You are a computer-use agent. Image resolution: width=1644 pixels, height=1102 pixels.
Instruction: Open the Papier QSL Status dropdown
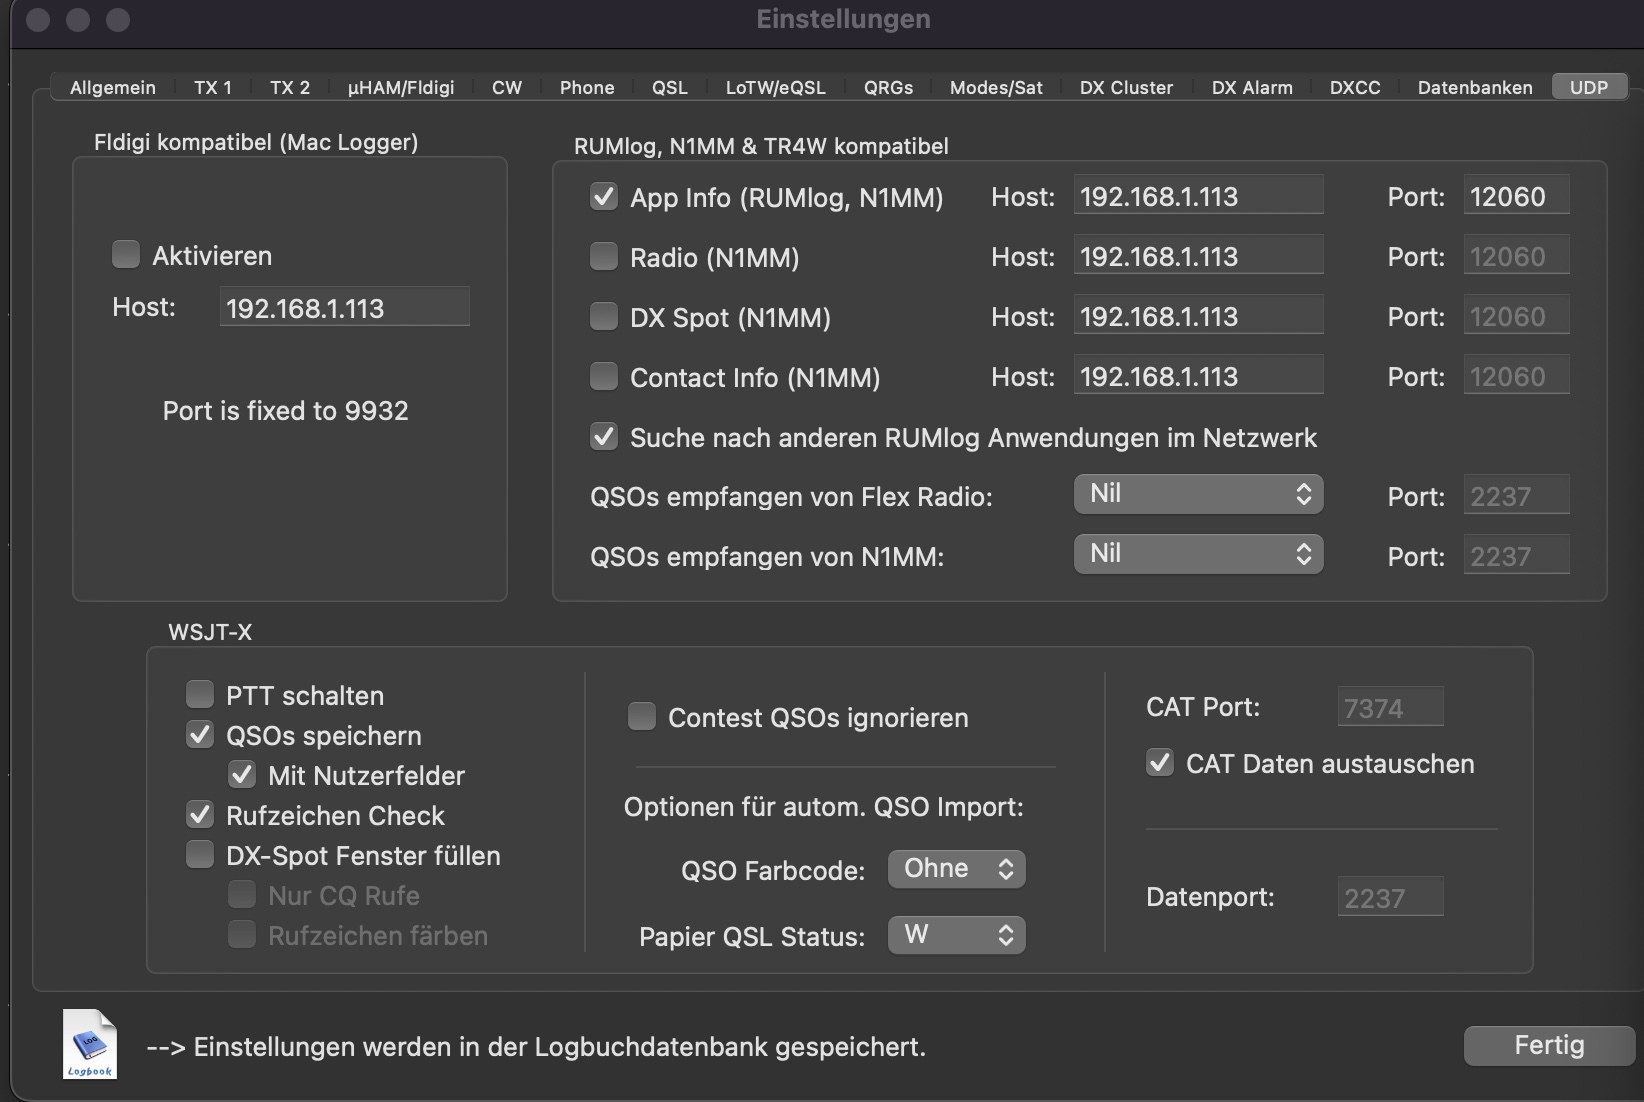tap(957, 935)
